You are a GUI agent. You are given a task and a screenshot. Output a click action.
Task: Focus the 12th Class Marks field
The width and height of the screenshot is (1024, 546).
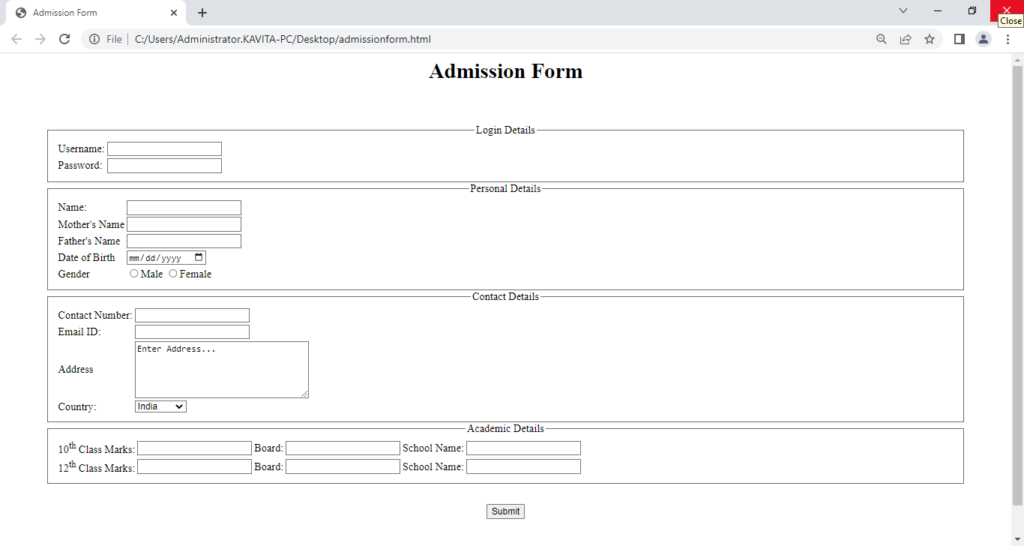(x=195, y=466)
